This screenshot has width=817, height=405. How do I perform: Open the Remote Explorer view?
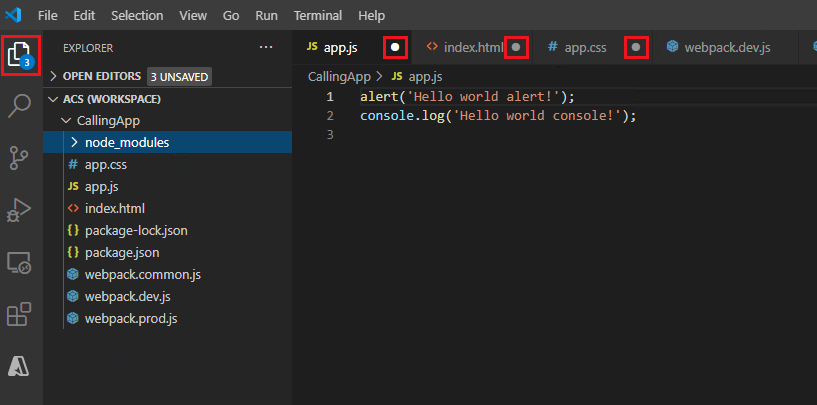click(19, 263)
